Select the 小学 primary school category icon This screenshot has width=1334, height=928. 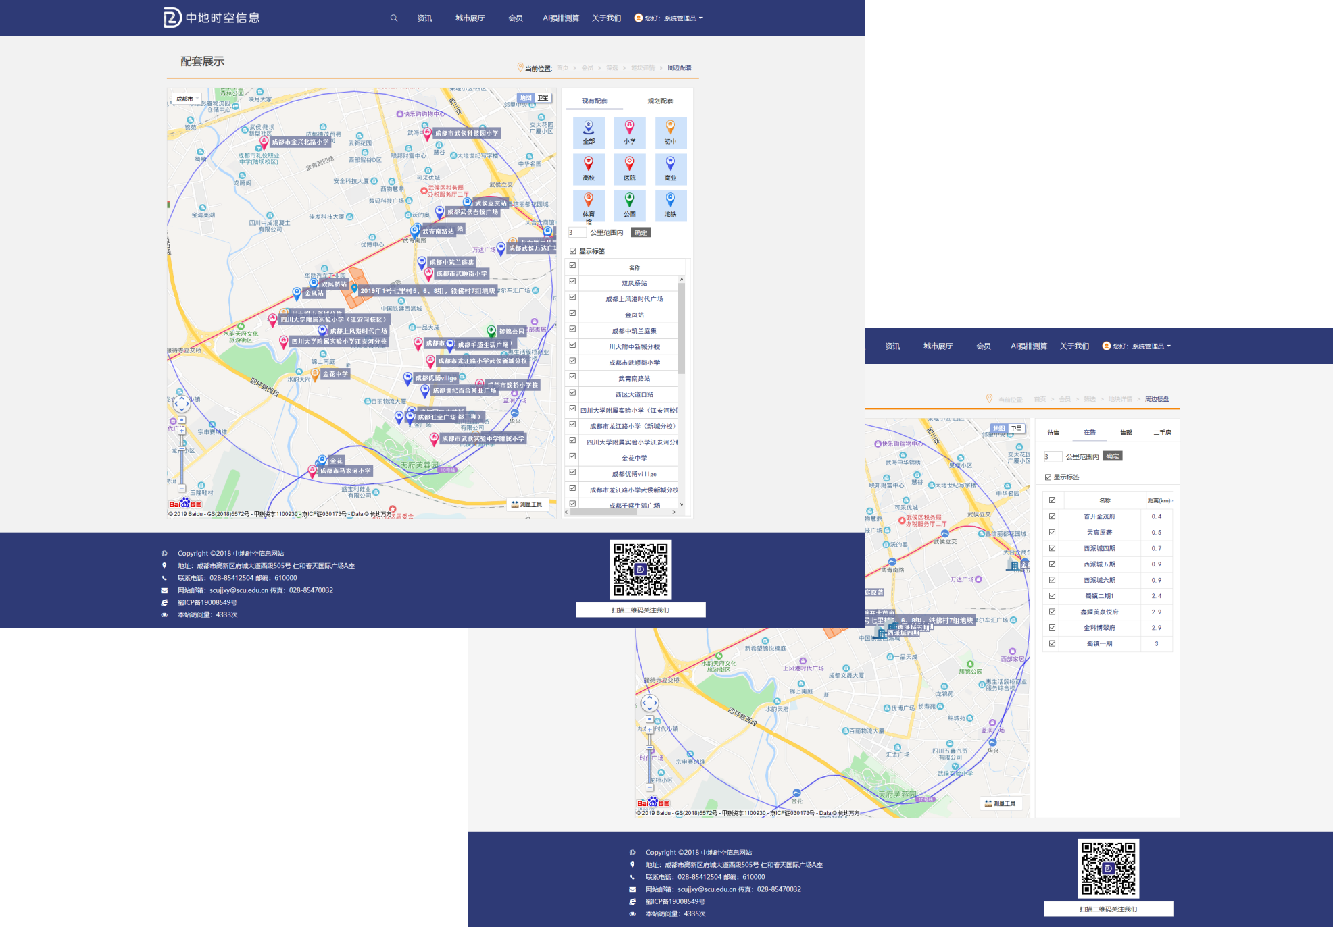(629, 132)
